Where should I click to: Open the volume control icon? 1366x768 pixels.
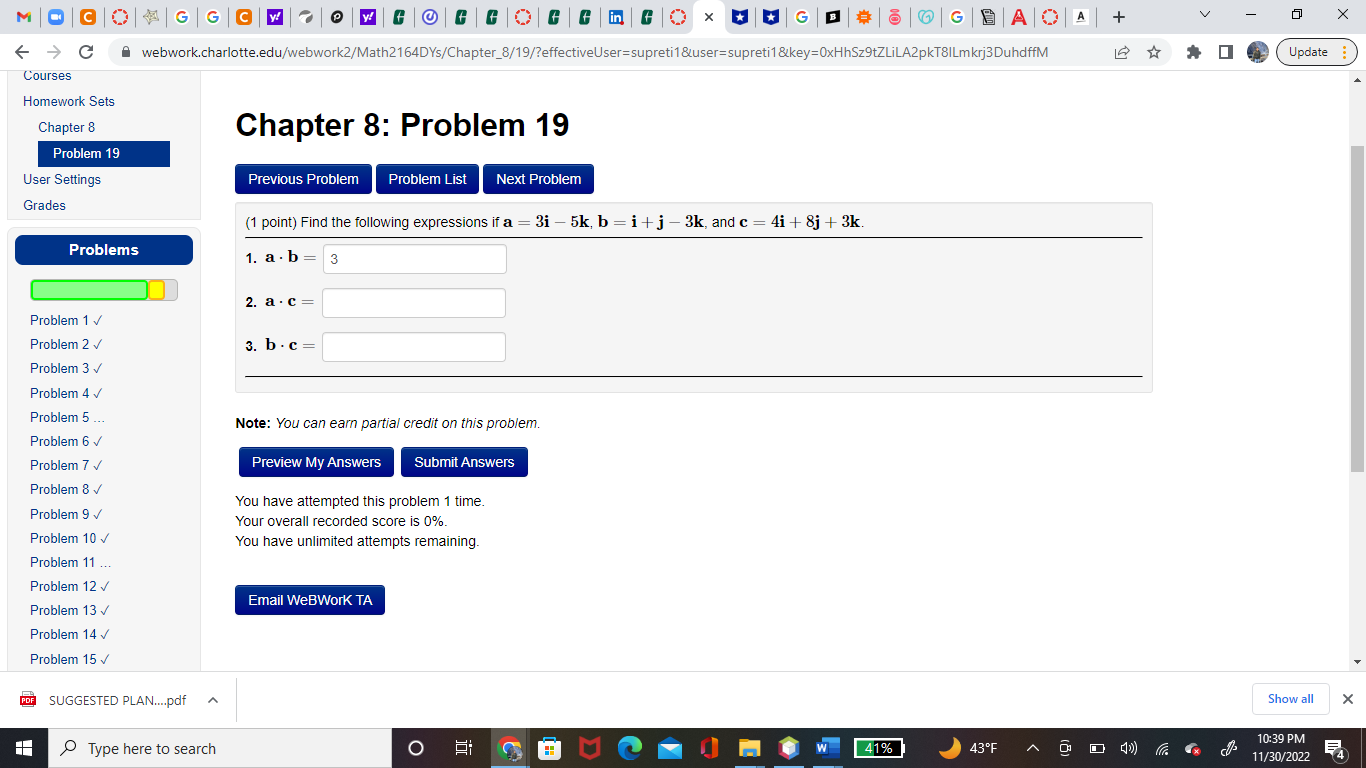pyautogui.click(x=1129, y=748)
